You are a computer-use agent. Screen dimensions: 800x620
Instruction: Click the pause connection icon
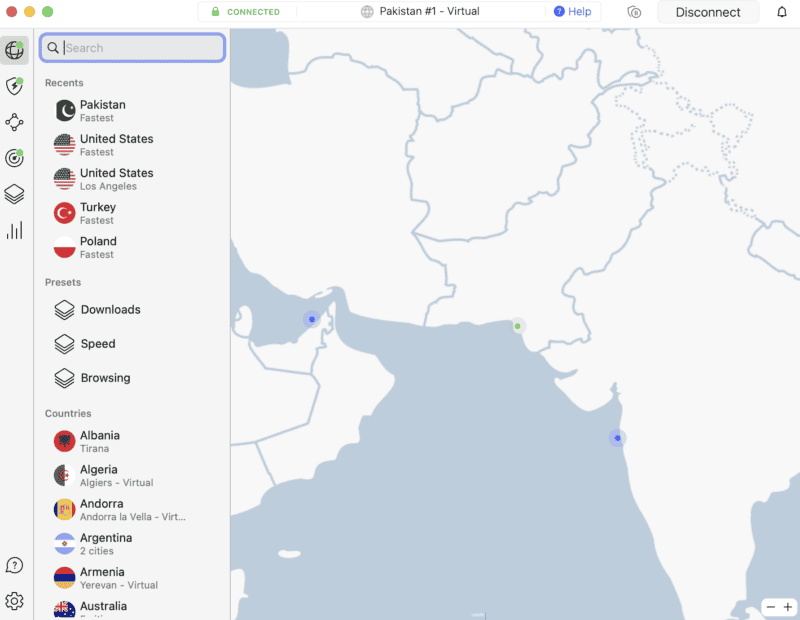tap(634, 12)
